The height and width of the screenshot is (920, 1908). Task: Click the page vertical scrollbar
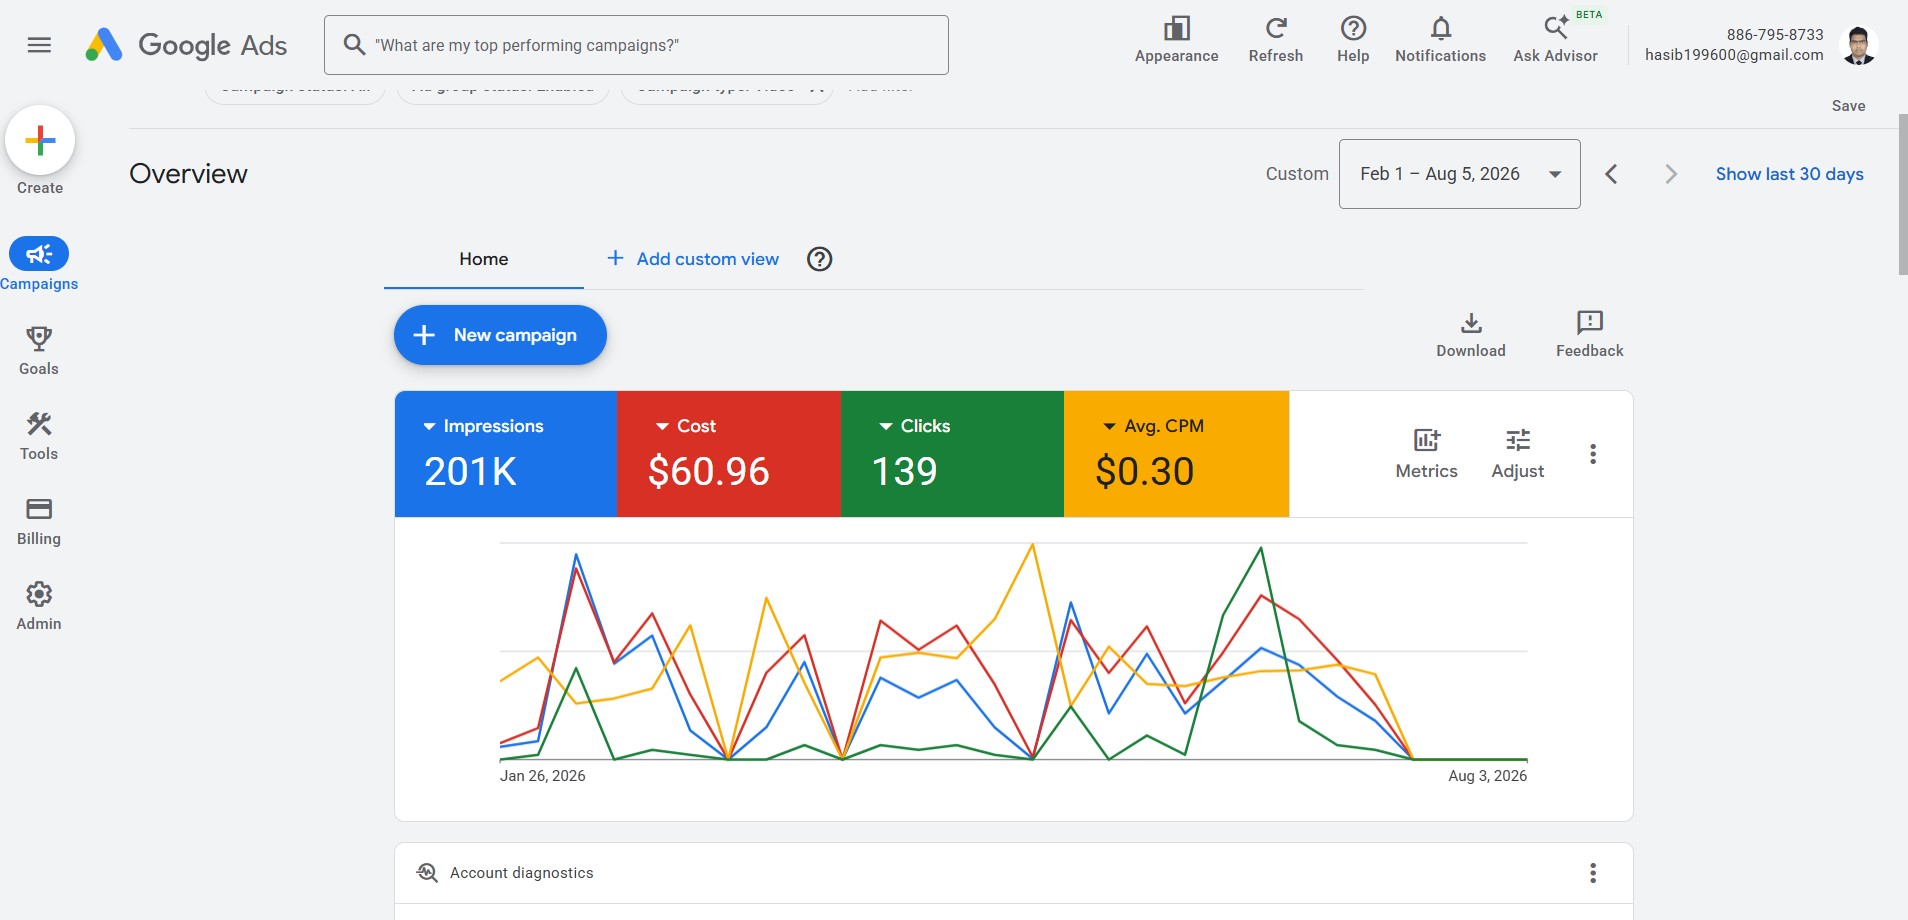(x=1903, y=194)
